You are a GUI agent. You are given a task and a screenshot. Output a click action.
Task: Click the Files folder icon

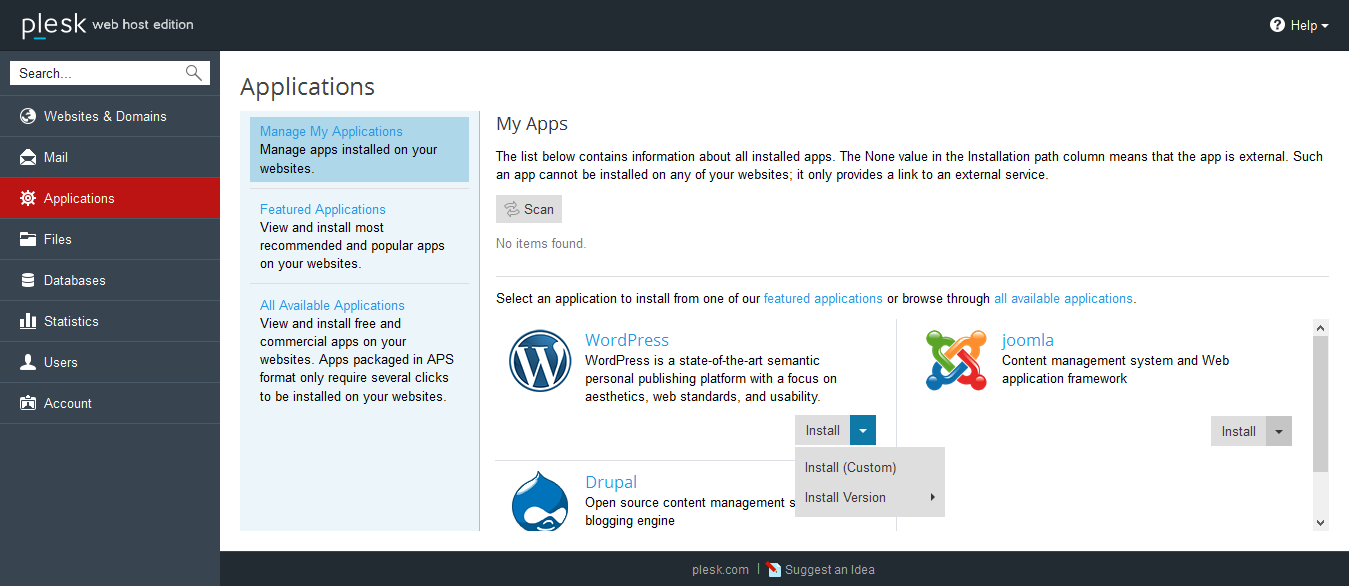[27, 239]
